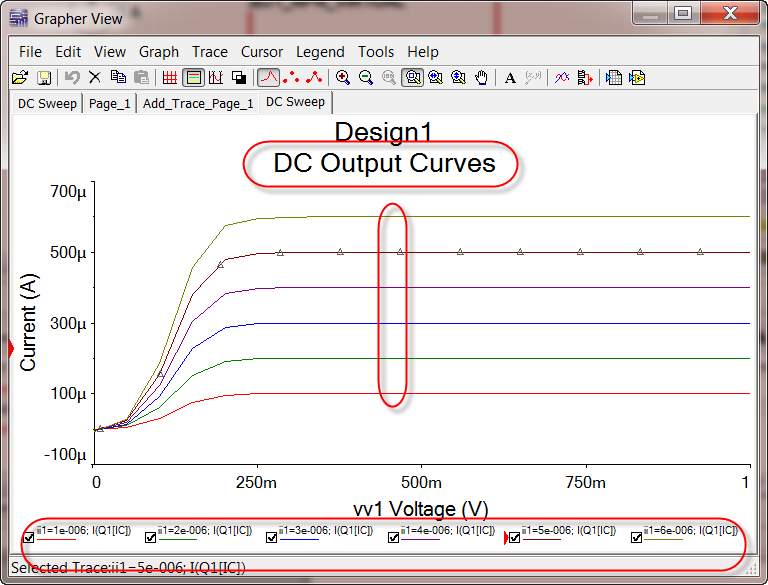The height and width of the screenshot is (585, 768).
Task: Toggle the Show cursors icon
Action: (x=216, y=77)
